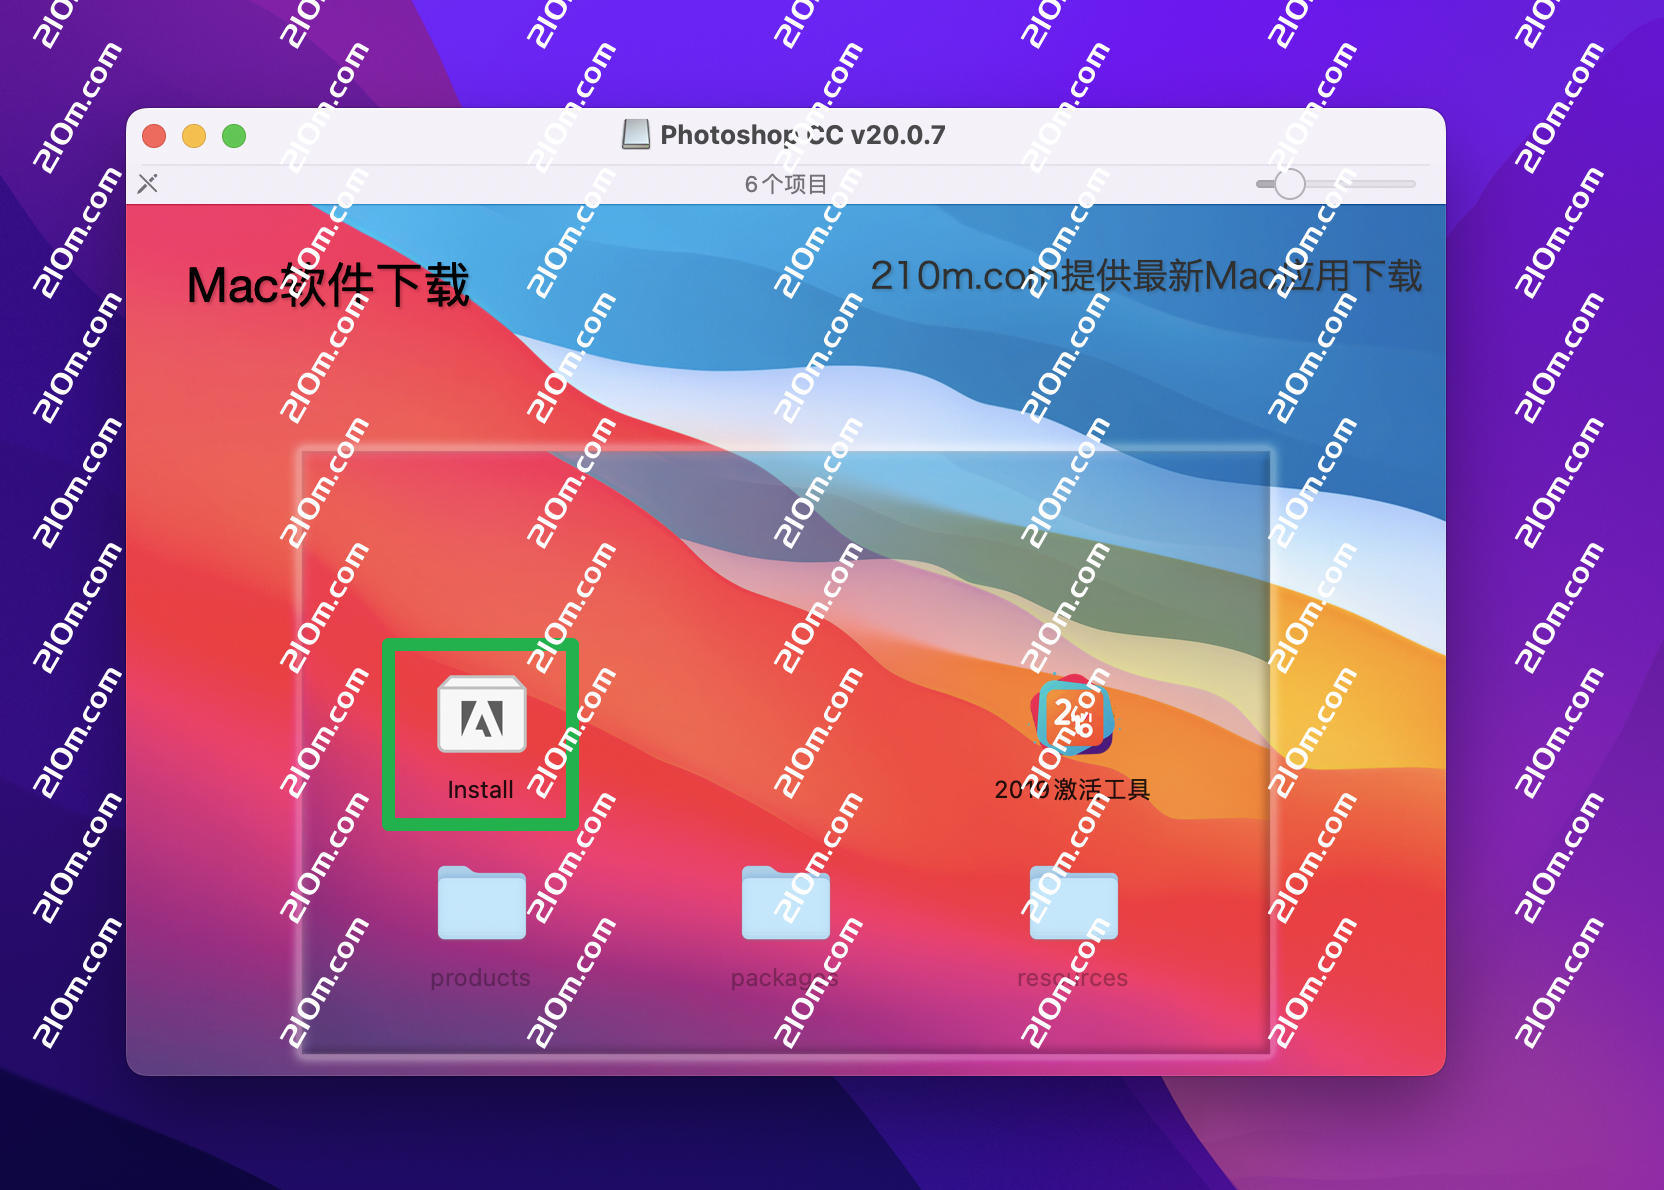Open the products folder icon
The width and height of the screenshot is (1664, 1190).
[x=482, y=902]
